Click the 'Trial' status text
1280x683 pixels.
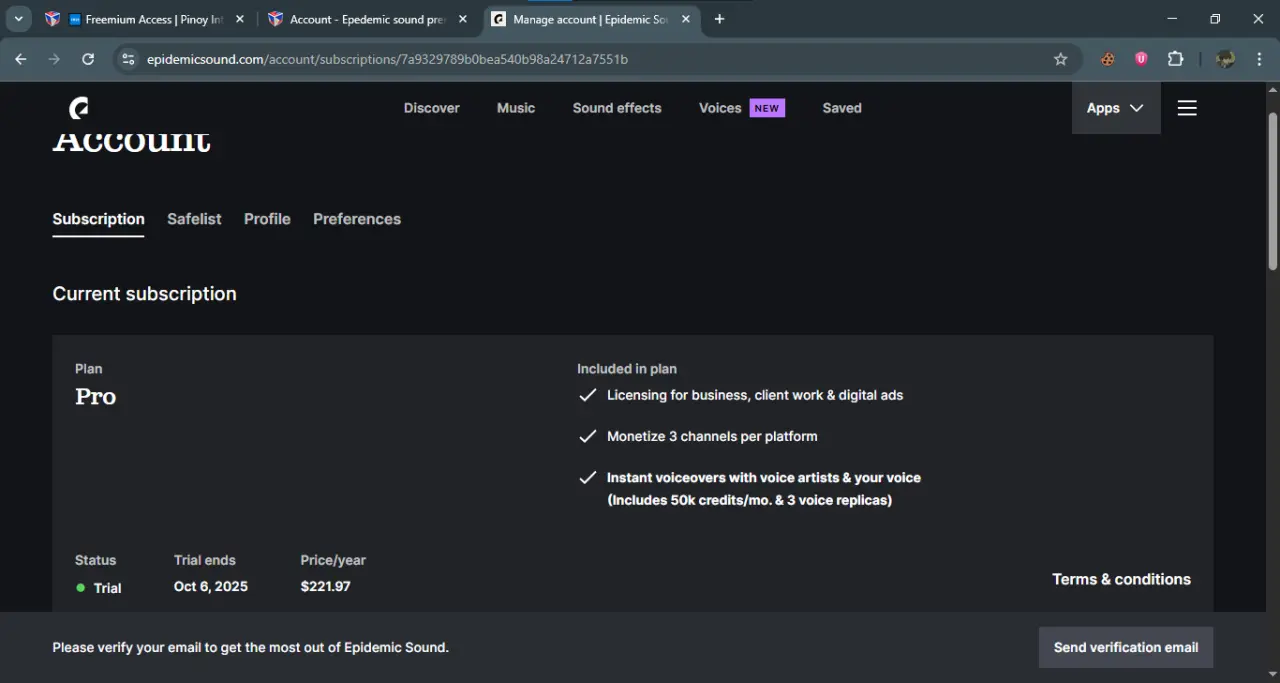[x=107, y=588]
